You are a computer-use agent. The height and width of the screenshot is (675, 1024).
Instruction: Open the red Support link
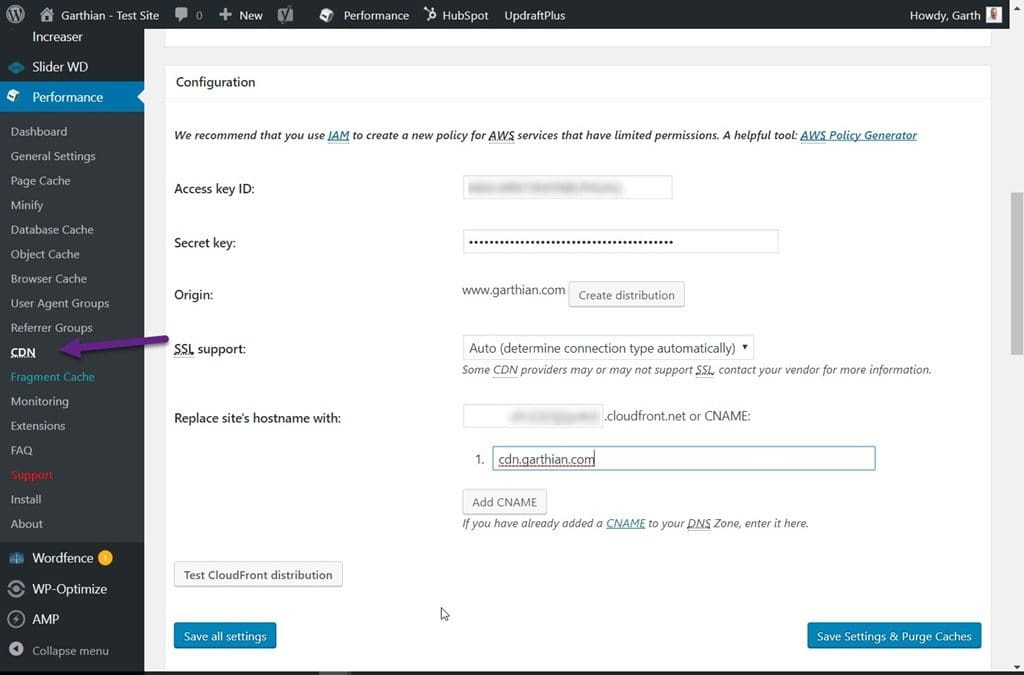[32, 475]
